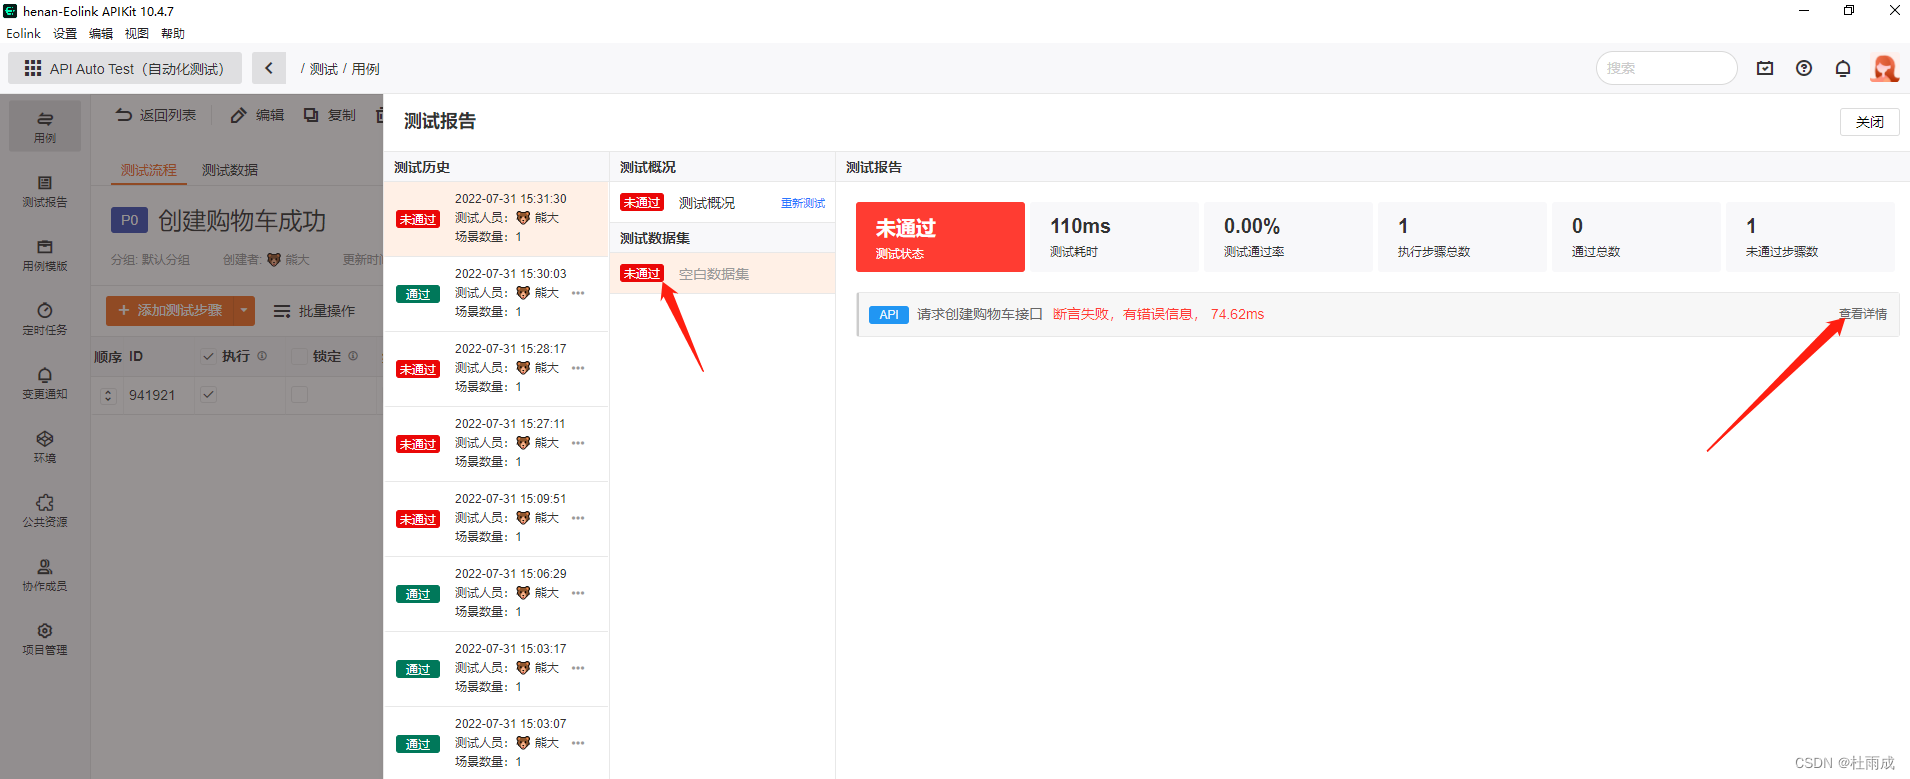Click the 批量操作 button
The height and width of the screenshot is (779, 1910).
point(315,311)
